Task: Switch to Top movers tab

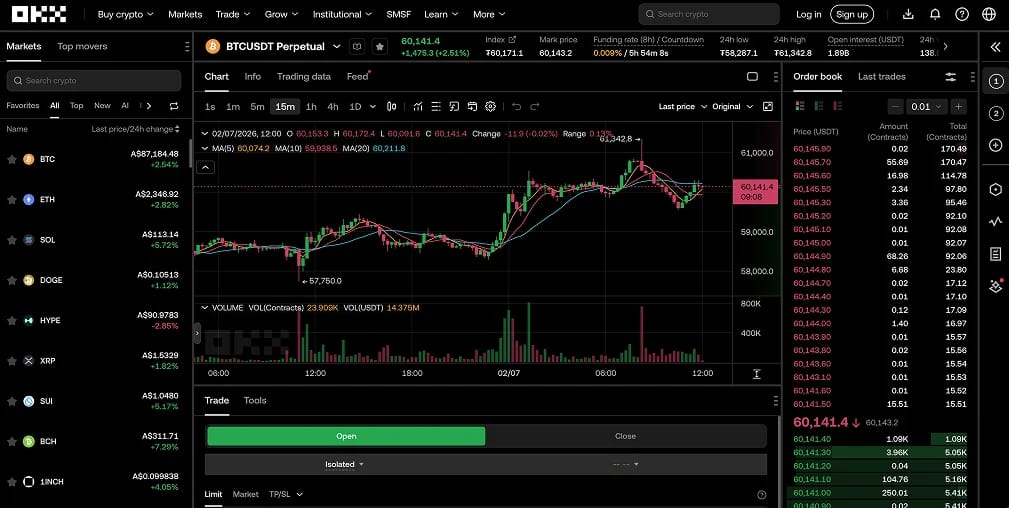Action: (x=82, y=46)
